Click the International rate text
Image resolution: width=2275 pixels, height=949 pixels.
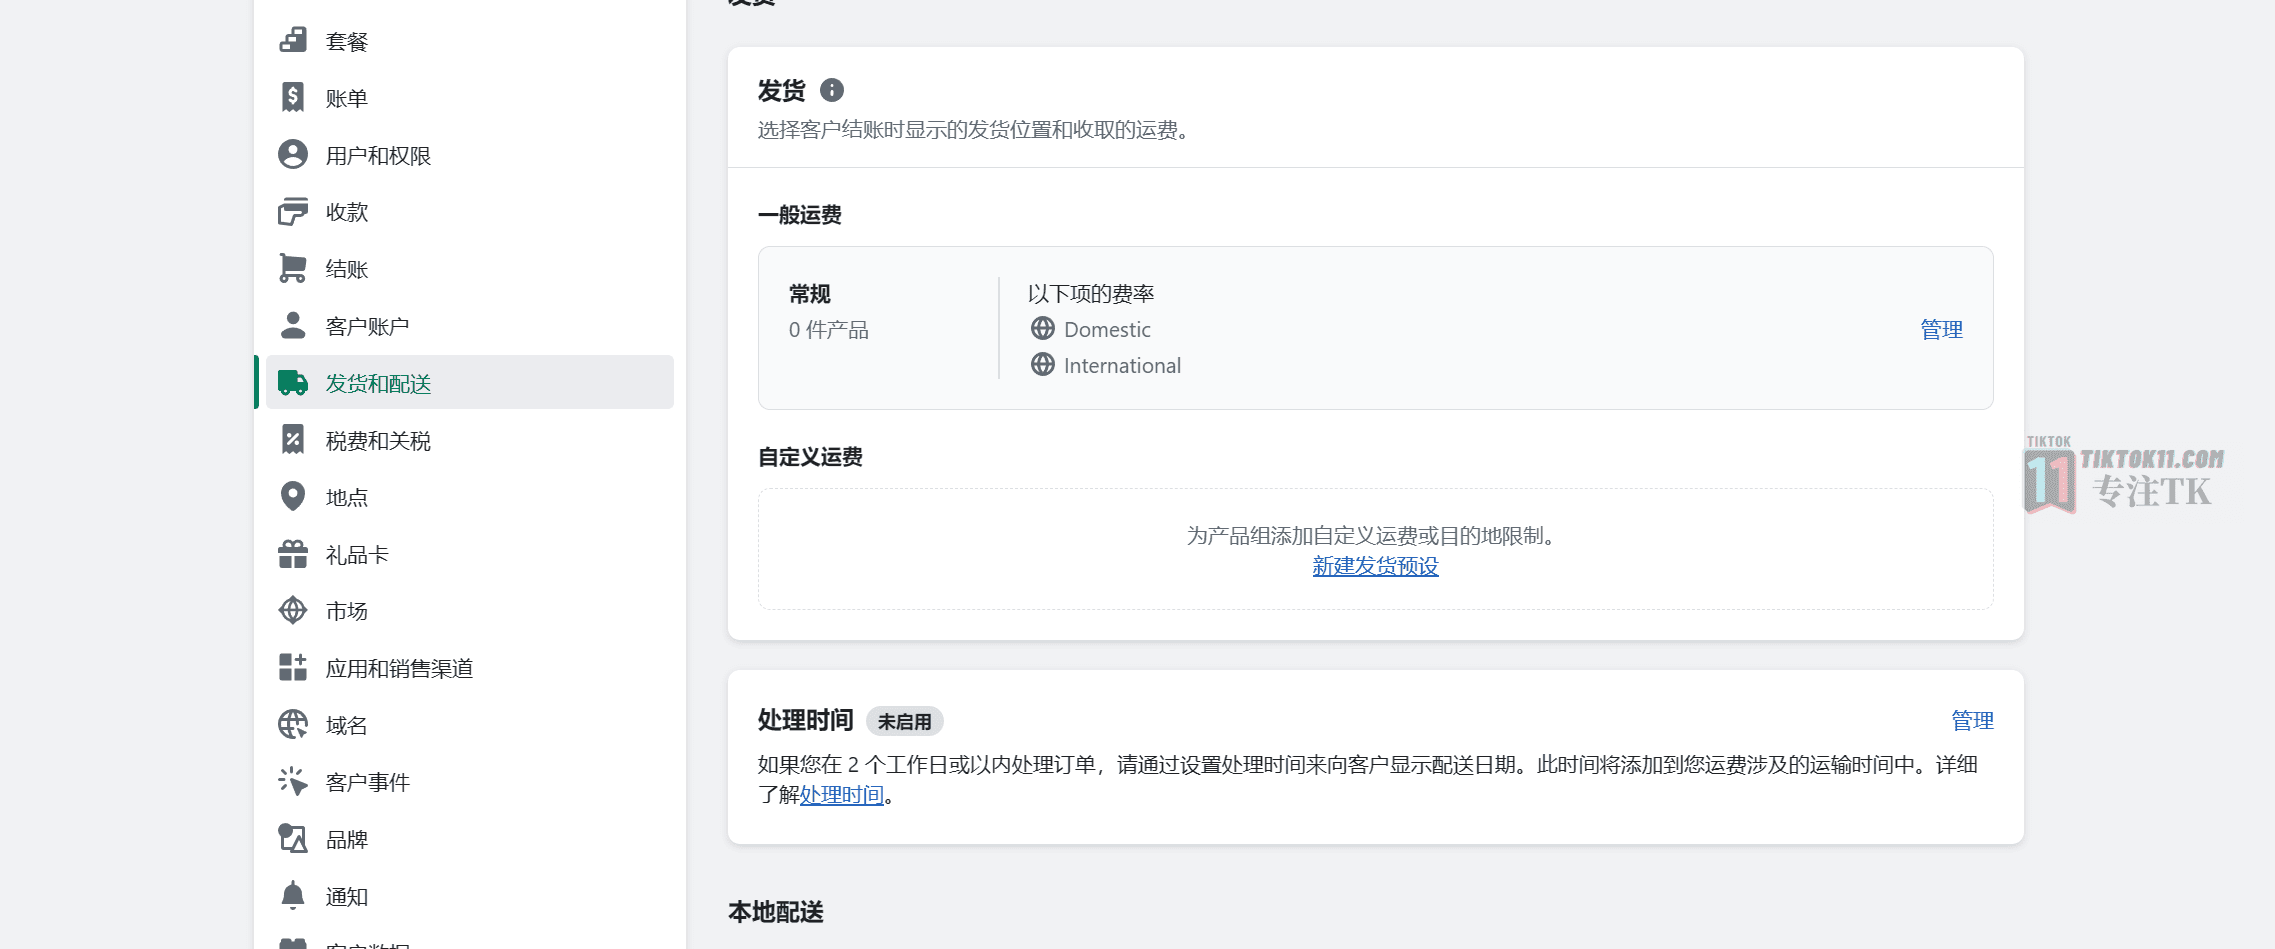(x=1122, y=365)
